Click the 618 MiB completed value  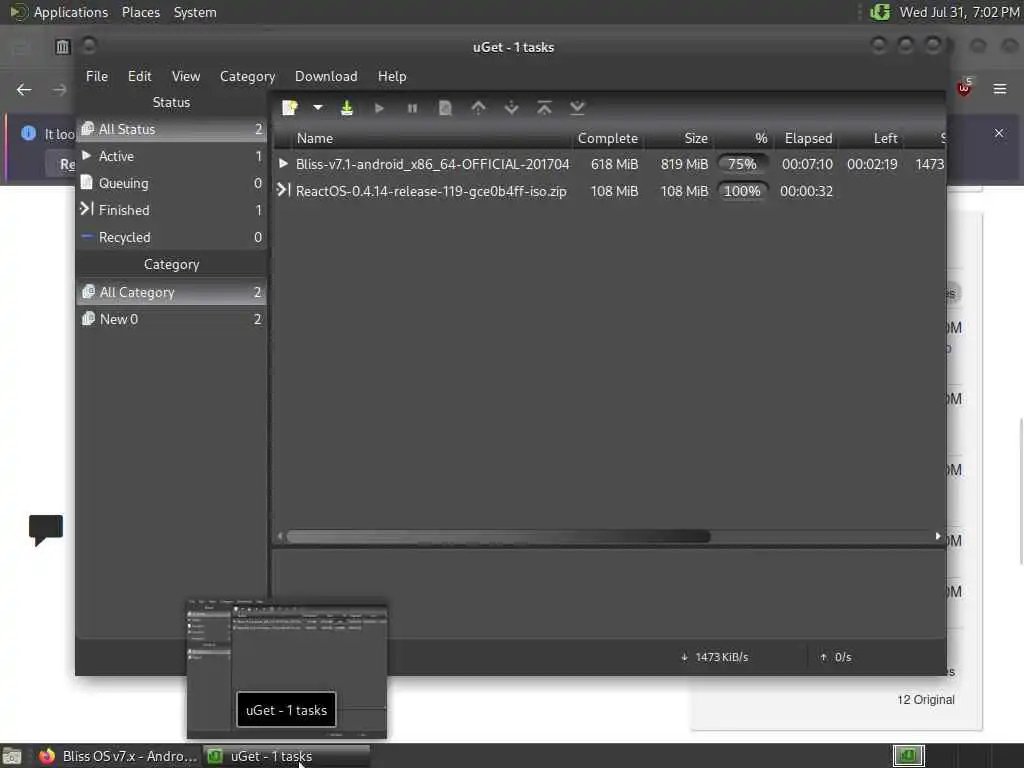[614, 164]
